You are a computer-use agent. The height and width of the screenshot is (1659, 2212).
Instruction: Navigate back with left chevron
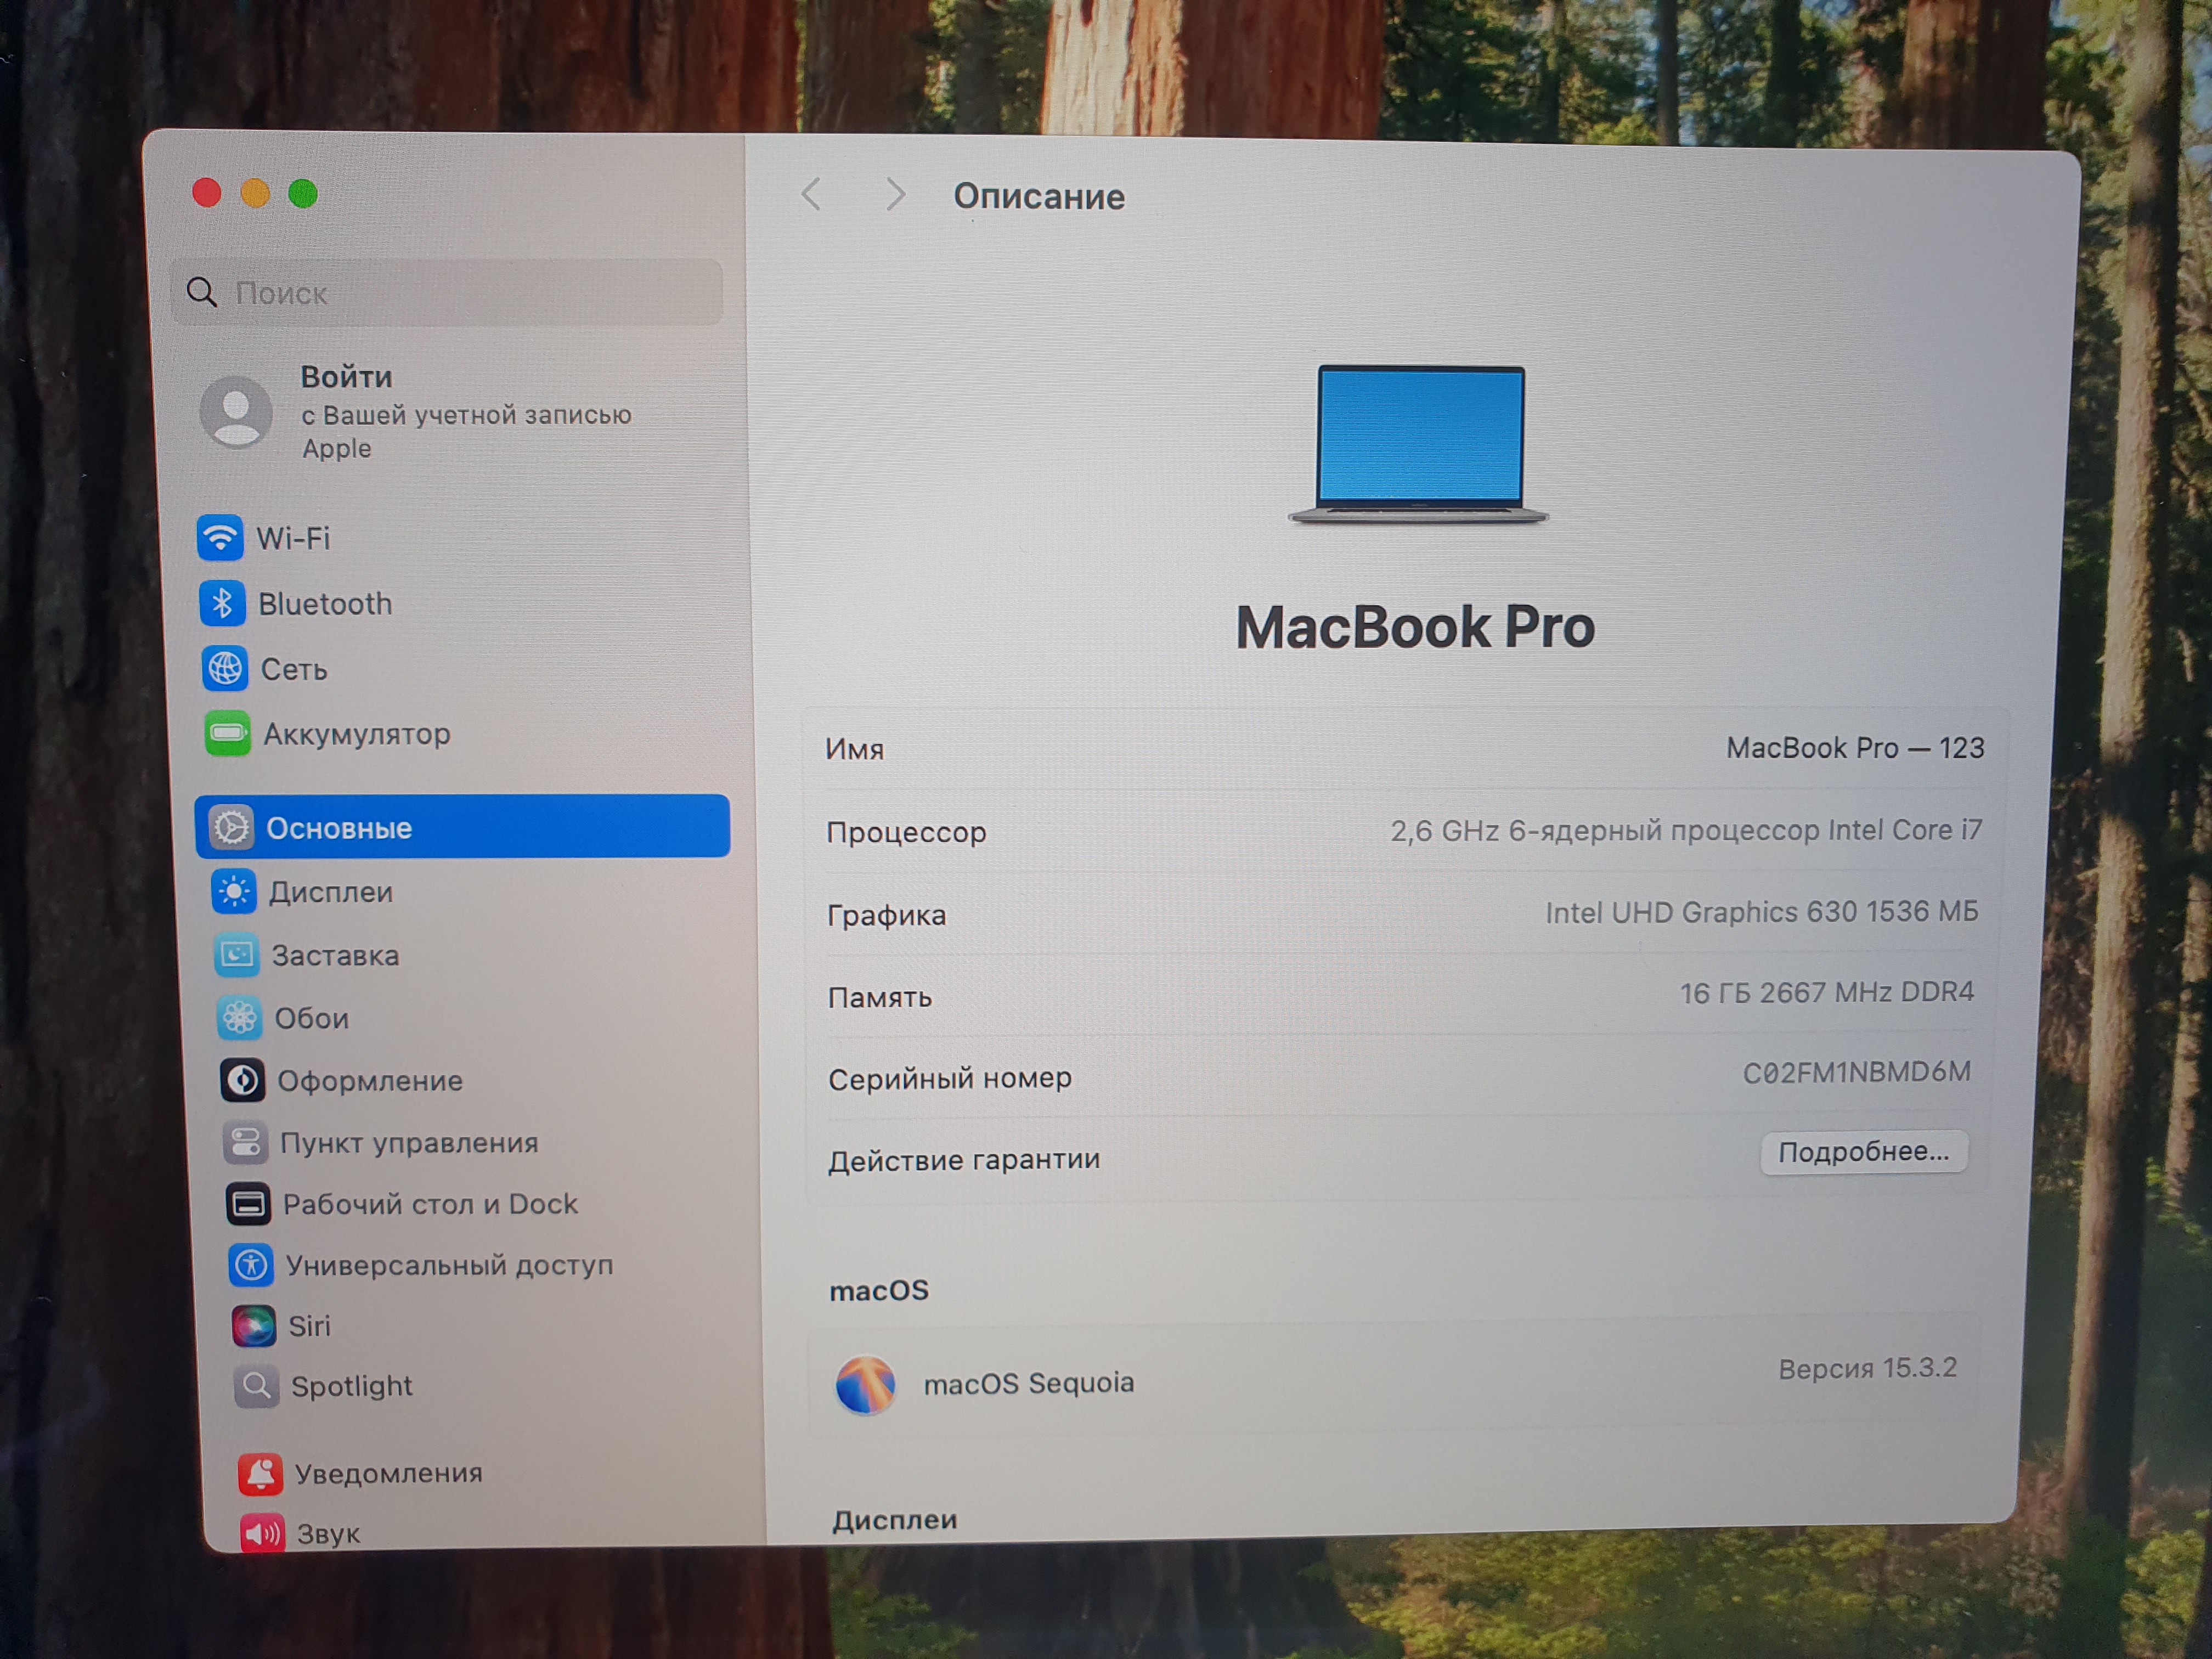pos(811,194)
